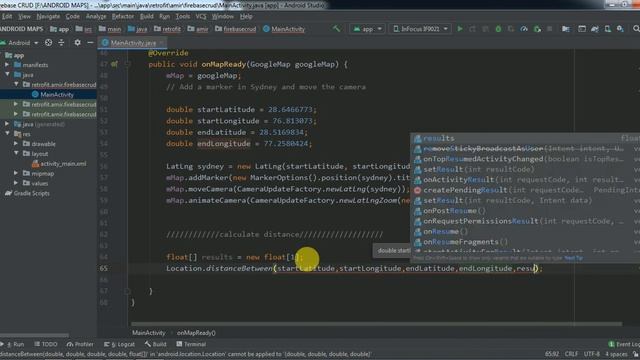The height and width of the screenshot is (360, 640).
Task: Open the SDK Manager icon
Action: (620, 29)
